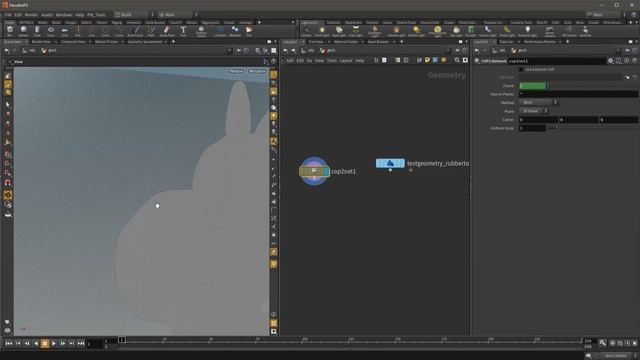Expand the scene view path dropdown arrow
640x360 pixels.
tap(229, 51)
